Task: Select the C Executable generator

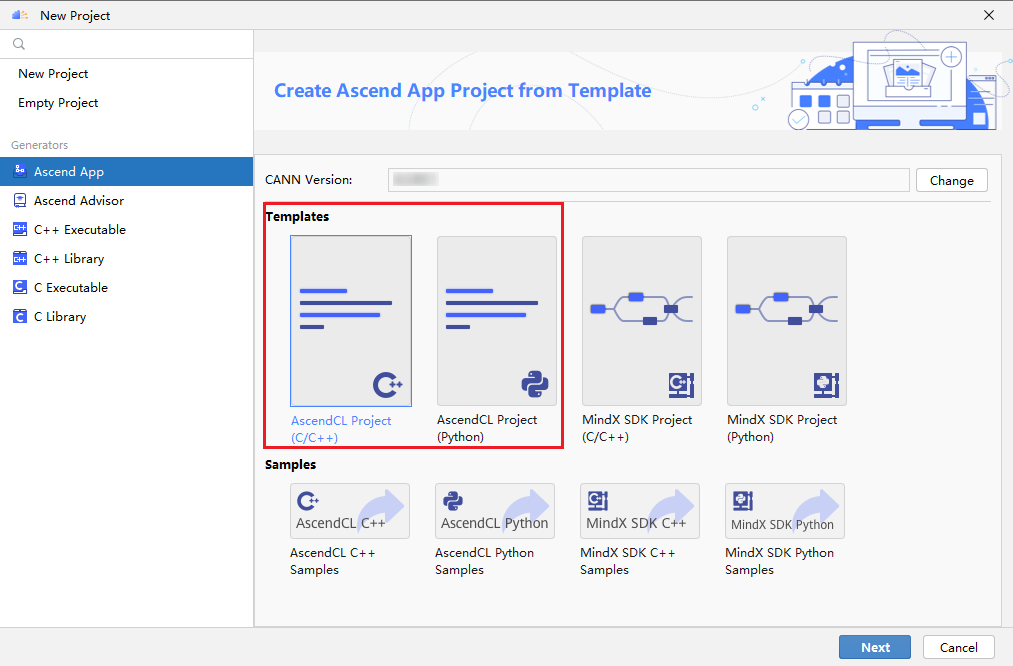Action: pyautogui.click(x=127, y=287)
